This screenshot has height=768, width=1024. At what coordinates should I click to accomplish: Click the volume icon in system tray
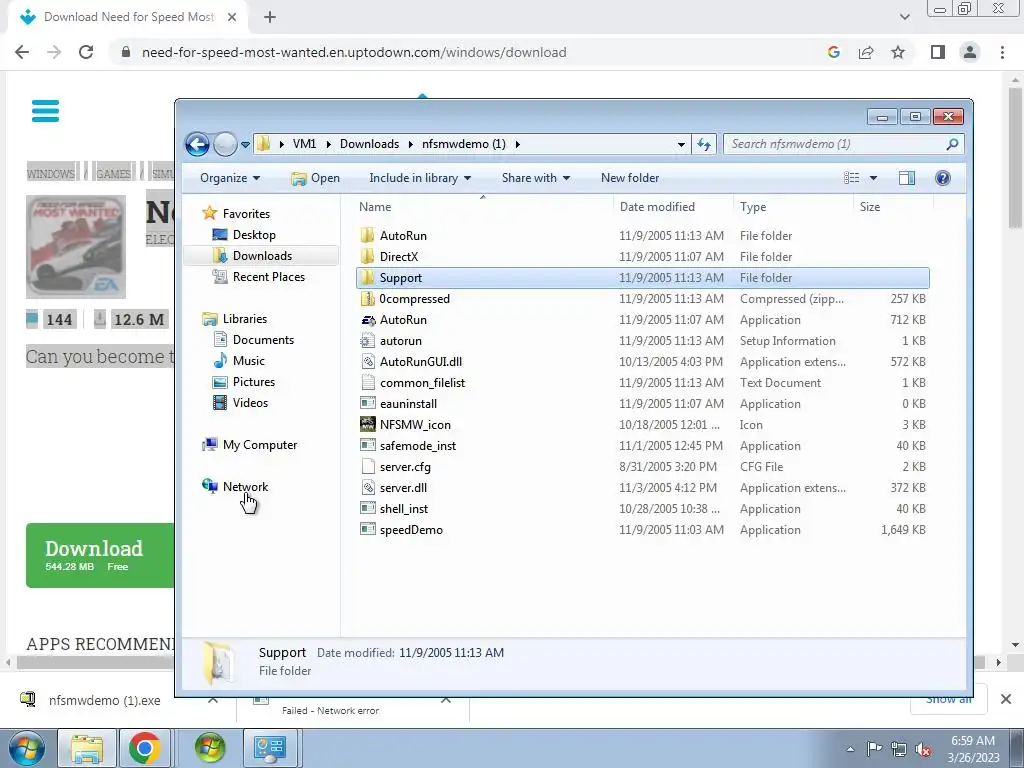click(923, 749)
